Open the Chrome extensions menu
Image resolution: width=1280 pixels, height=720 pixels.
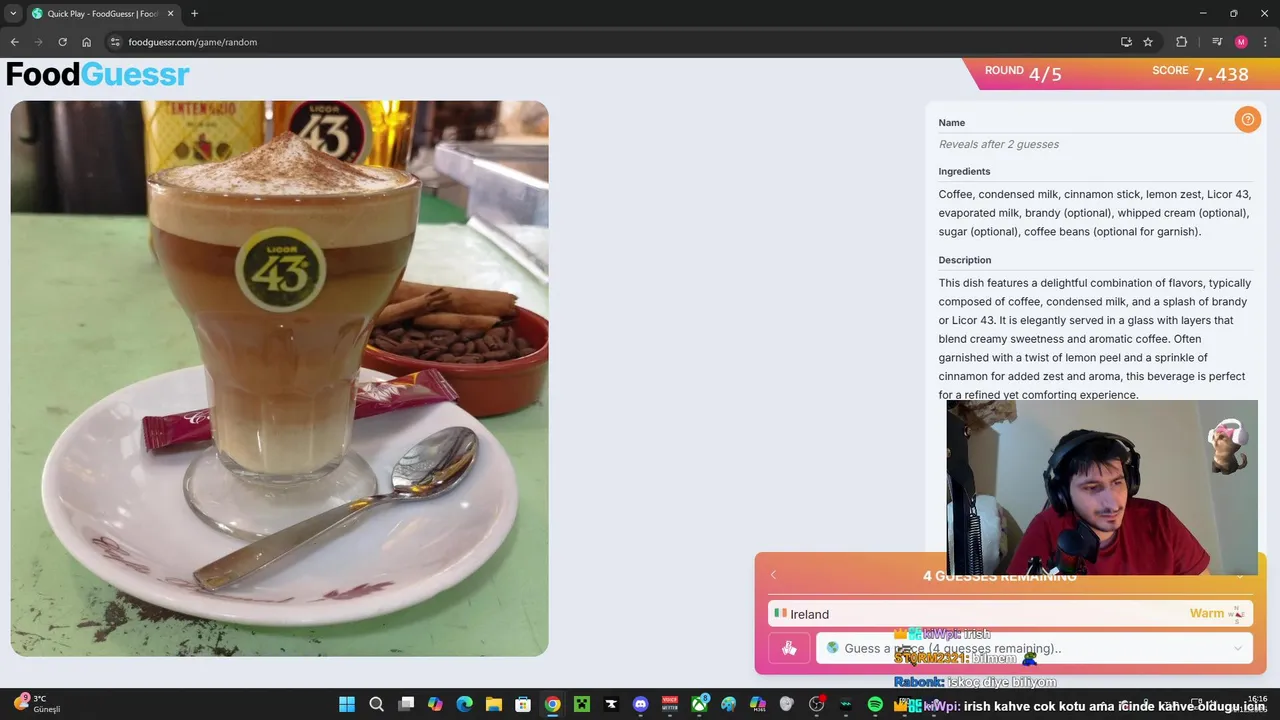pos(1181,42)
